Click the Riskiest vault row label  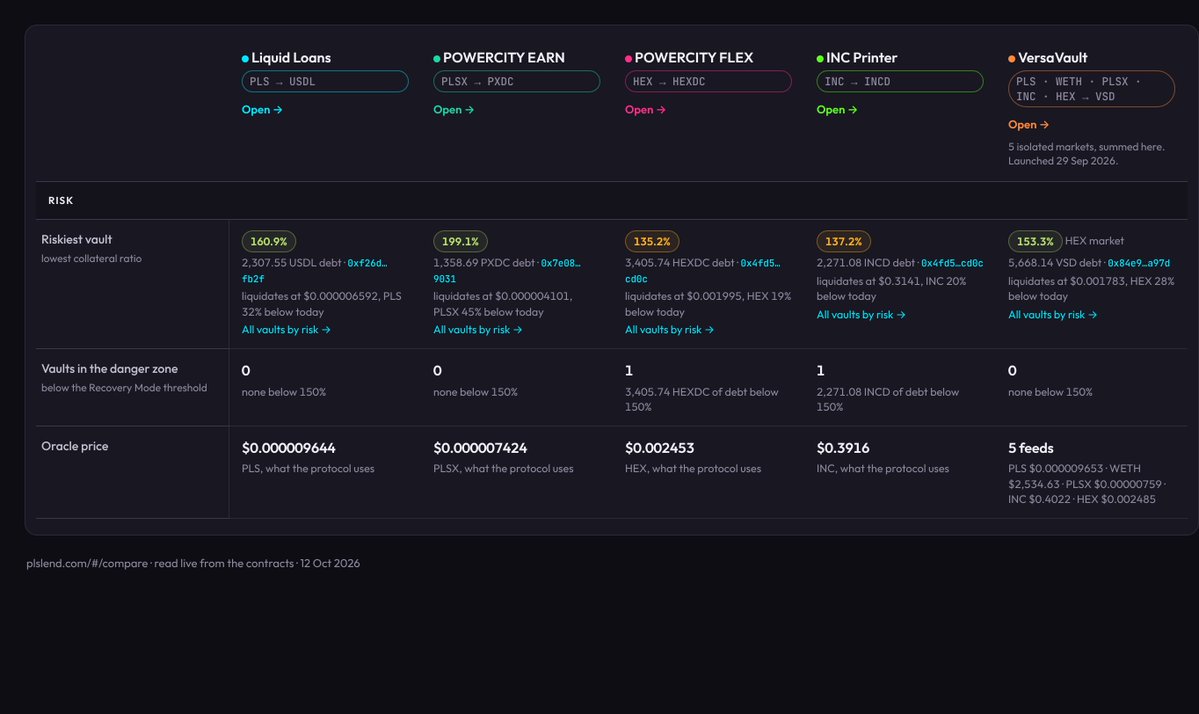pyautogui.click(x=76, y=239)
